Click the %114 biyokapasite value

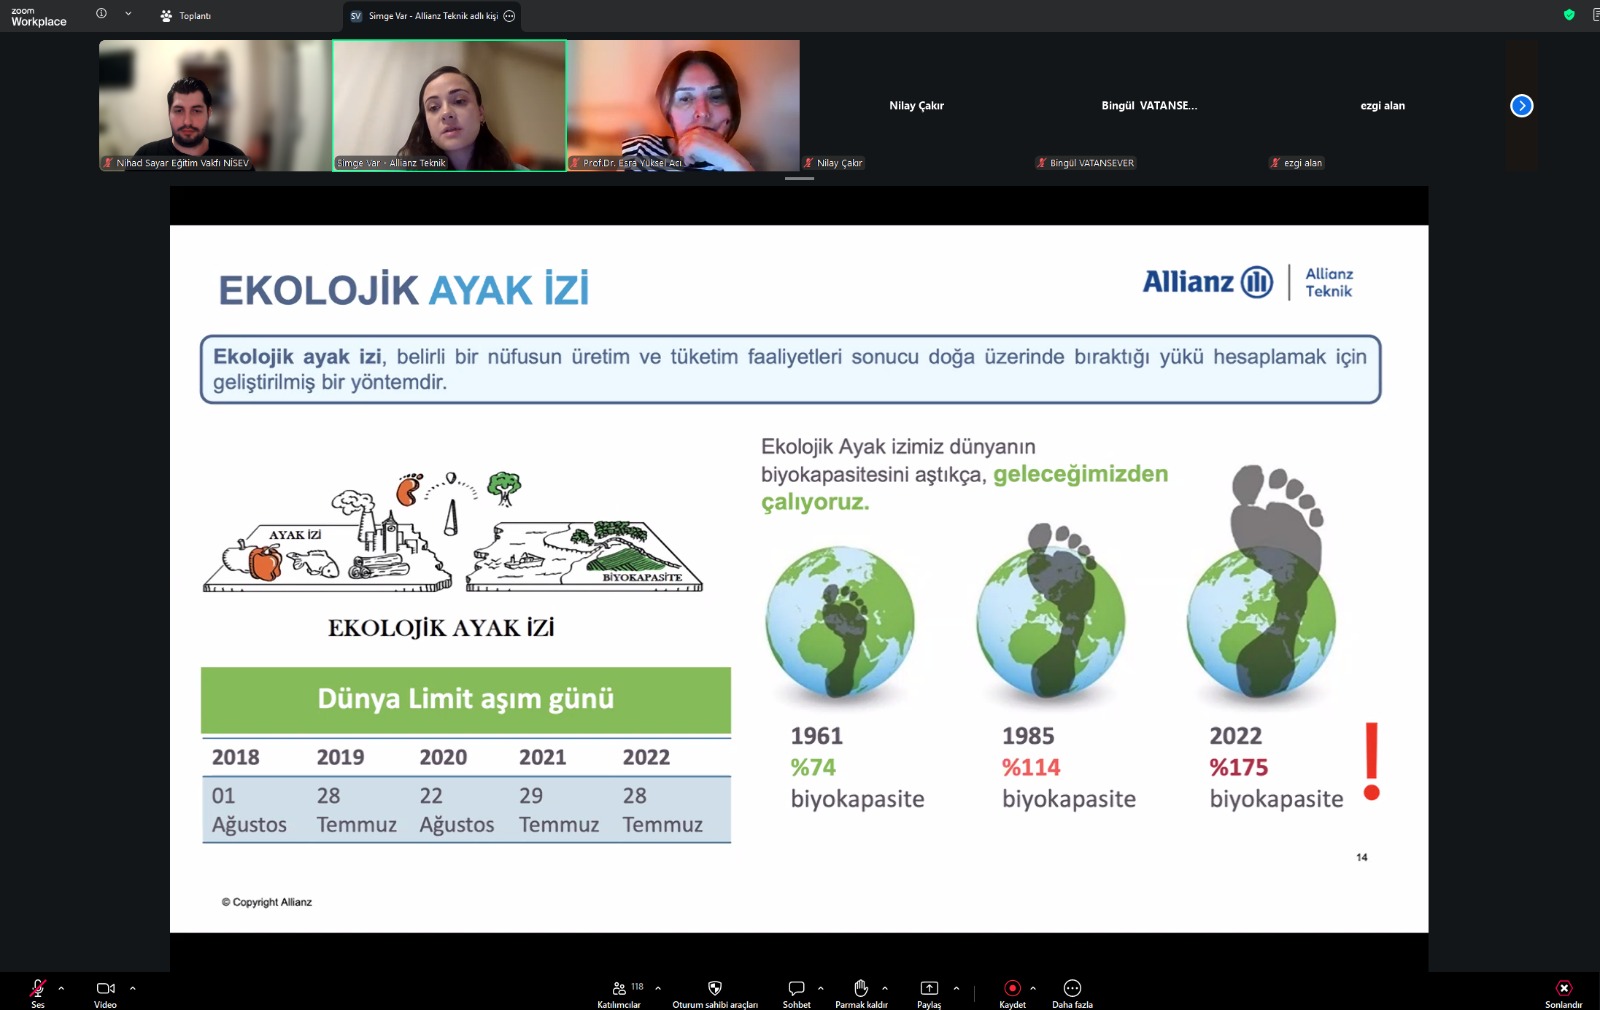click(x=1031, y=767)
